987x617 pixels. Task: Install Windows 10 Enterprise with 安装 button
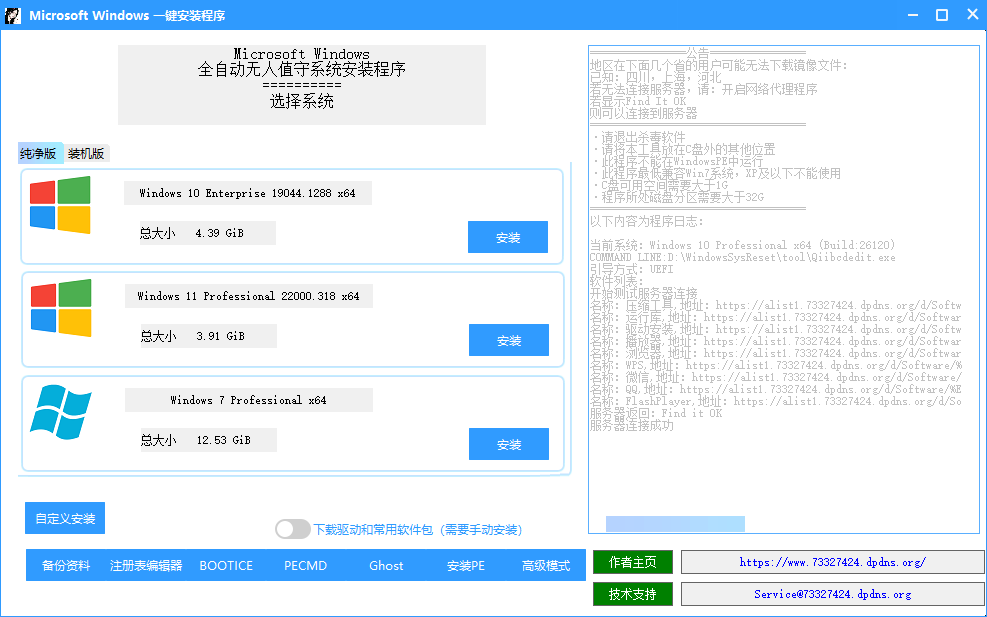tap(508, 237)
